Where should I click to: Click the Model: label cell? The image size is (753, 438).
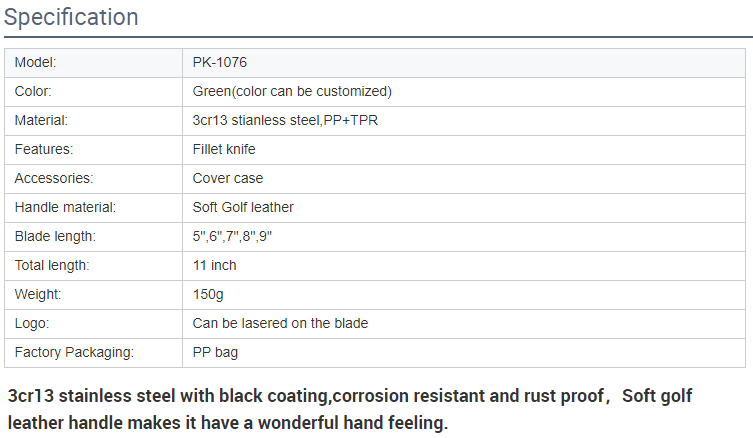(x=94, y=63)
